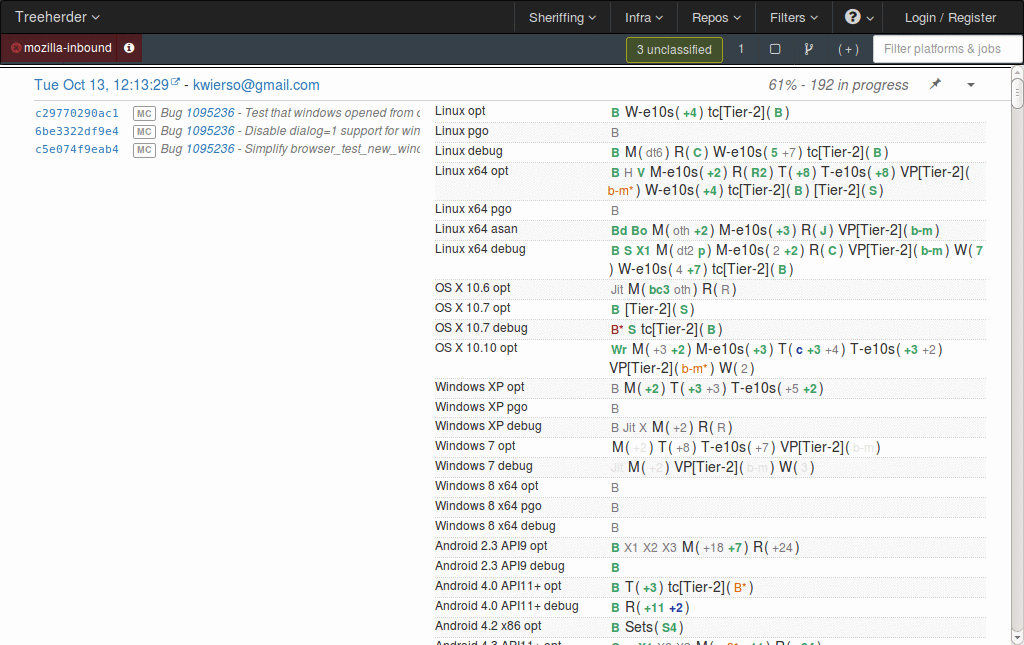Open bug 1095236 in Simplify browser_test row
The image size is (1024, 645).
pos(210,149)
